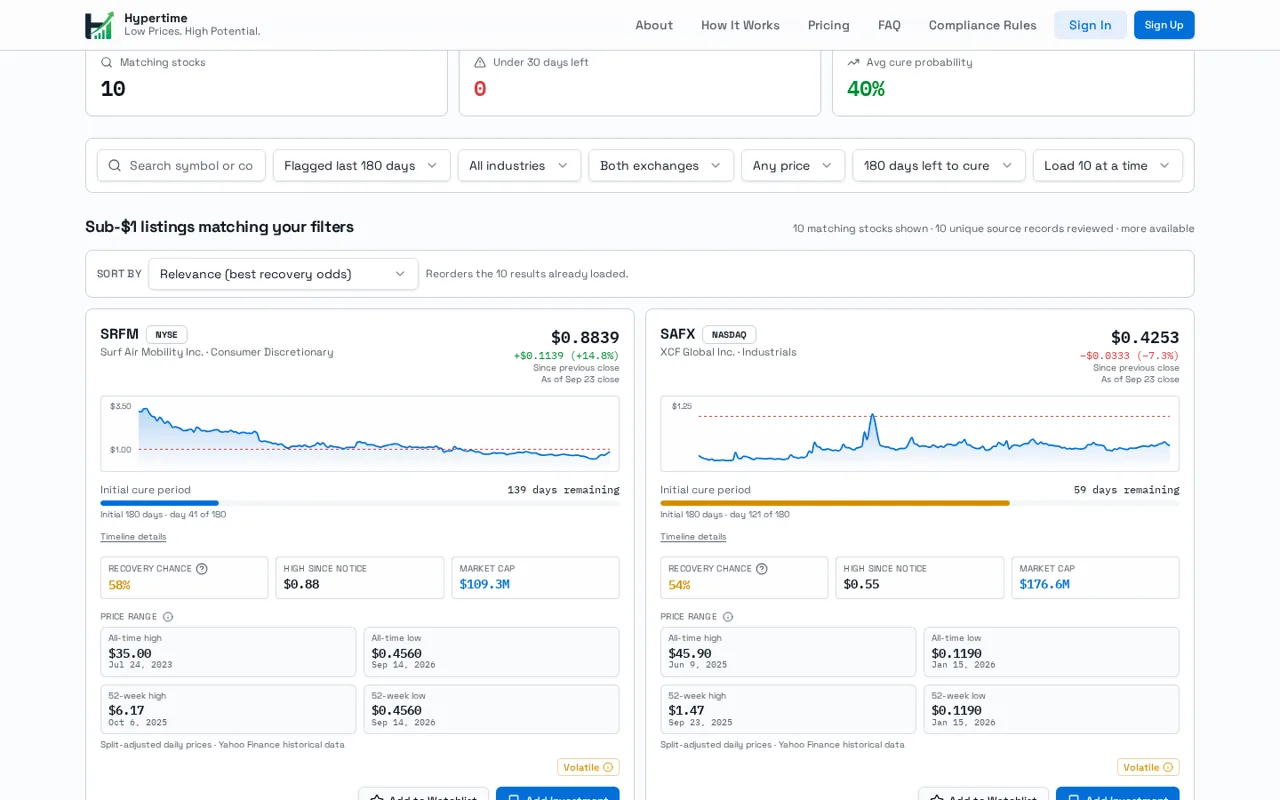Image resolution: width=1280 pixels, height=800 pixels.
Task: Open the FAQ nav link
Action: 889,25
